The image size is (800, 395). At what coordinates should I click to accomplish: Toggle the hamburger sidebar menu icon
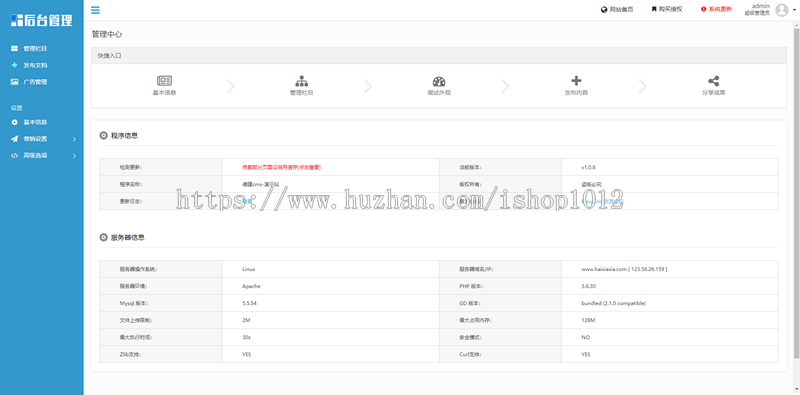coord(95,10)
